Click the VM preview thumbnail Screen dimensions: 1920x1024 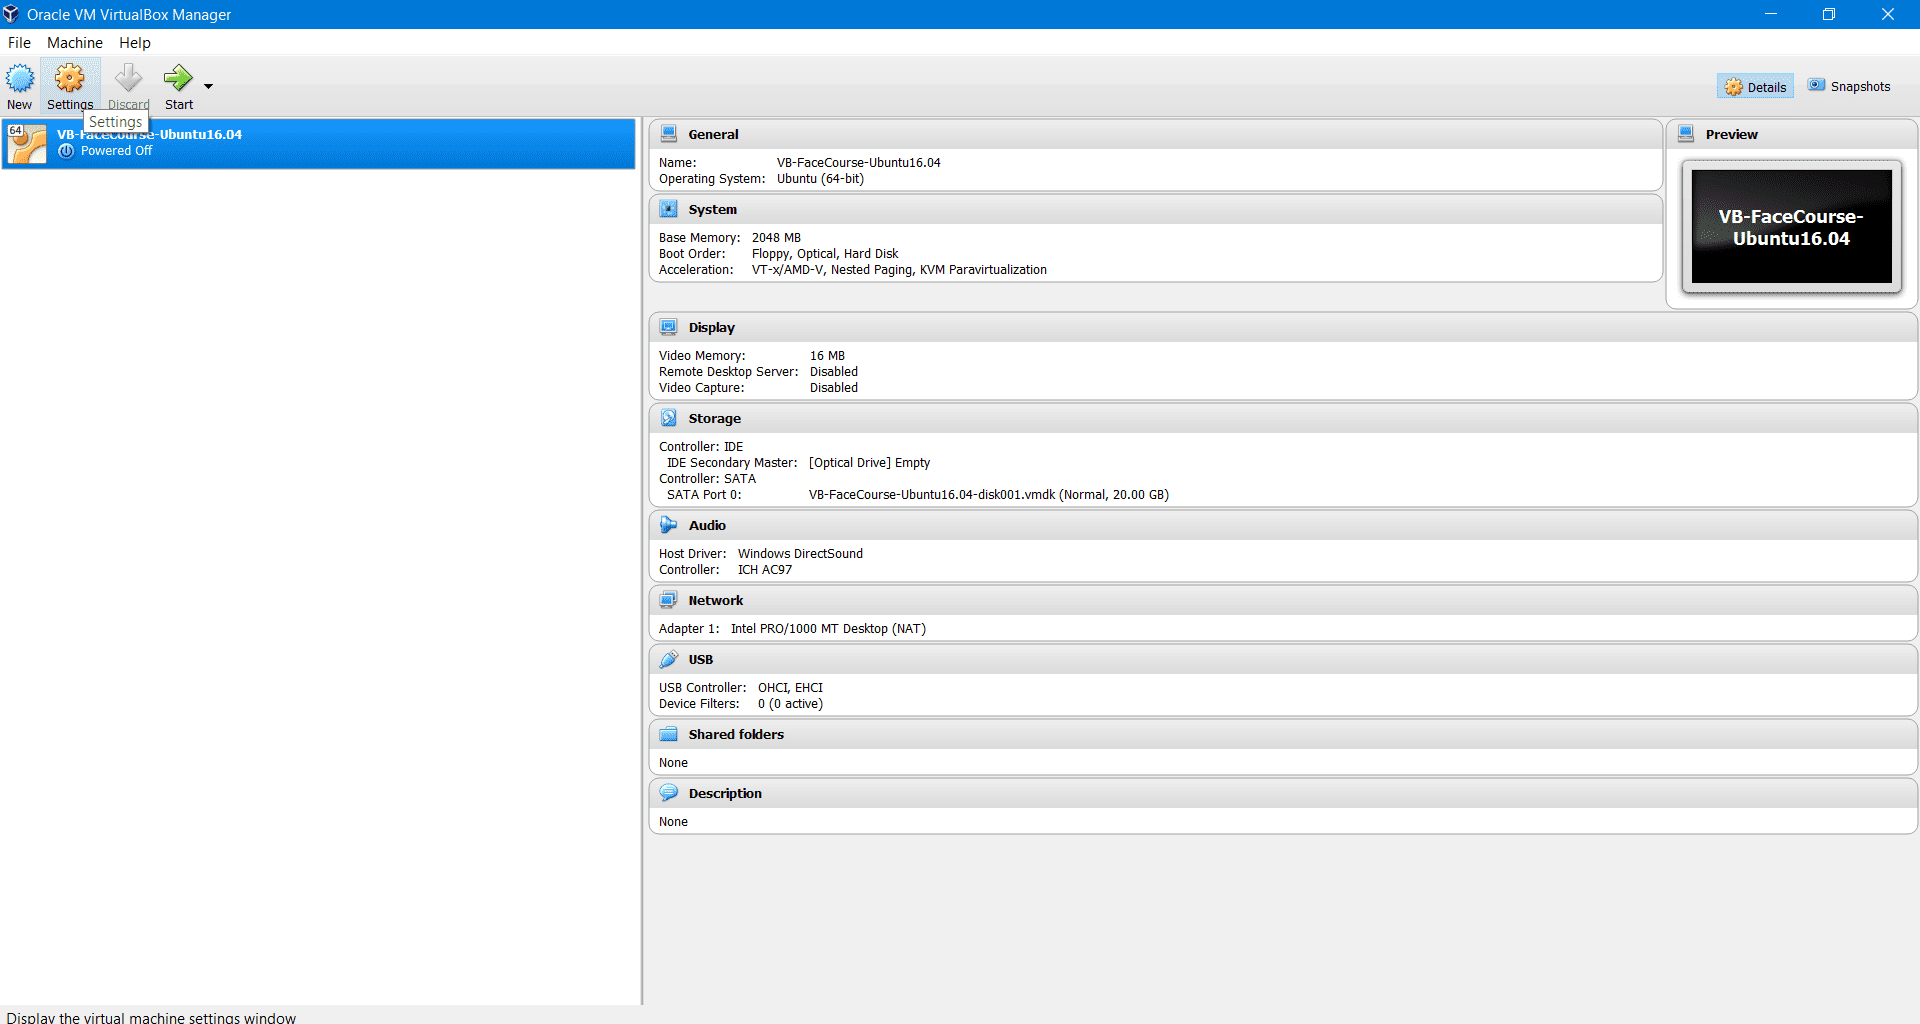coord(1791,227)
